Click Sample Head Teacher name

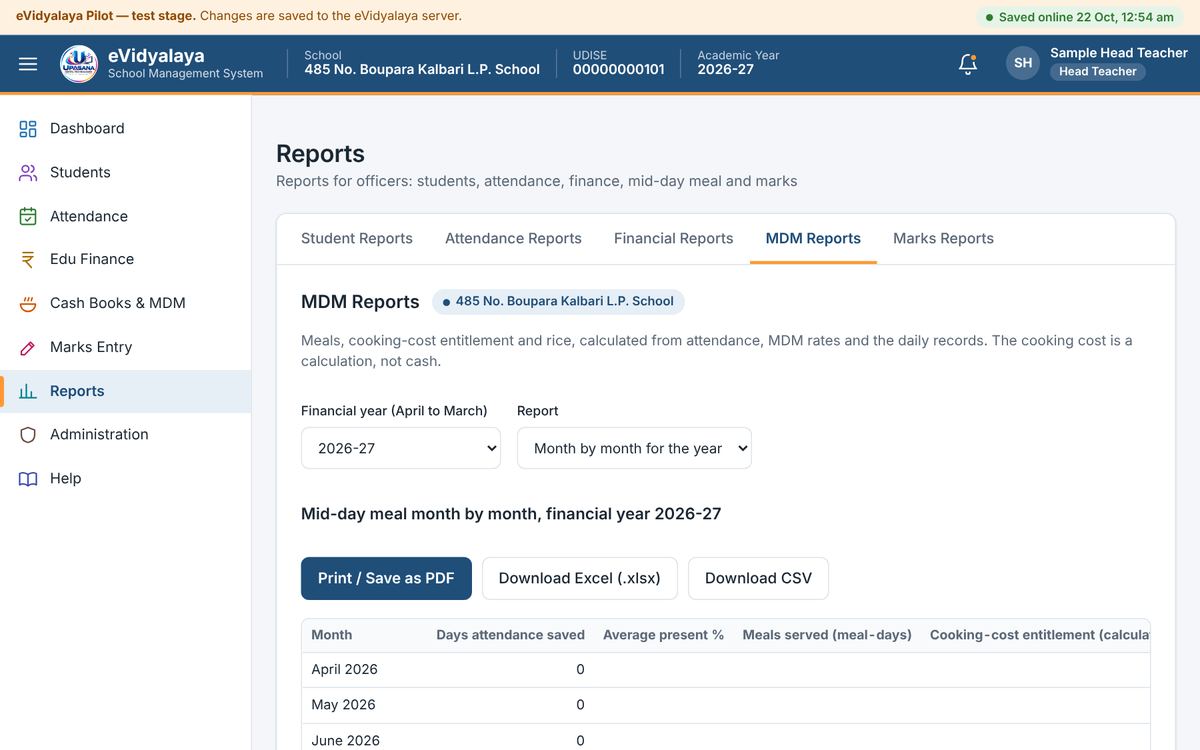(1119, 52)
